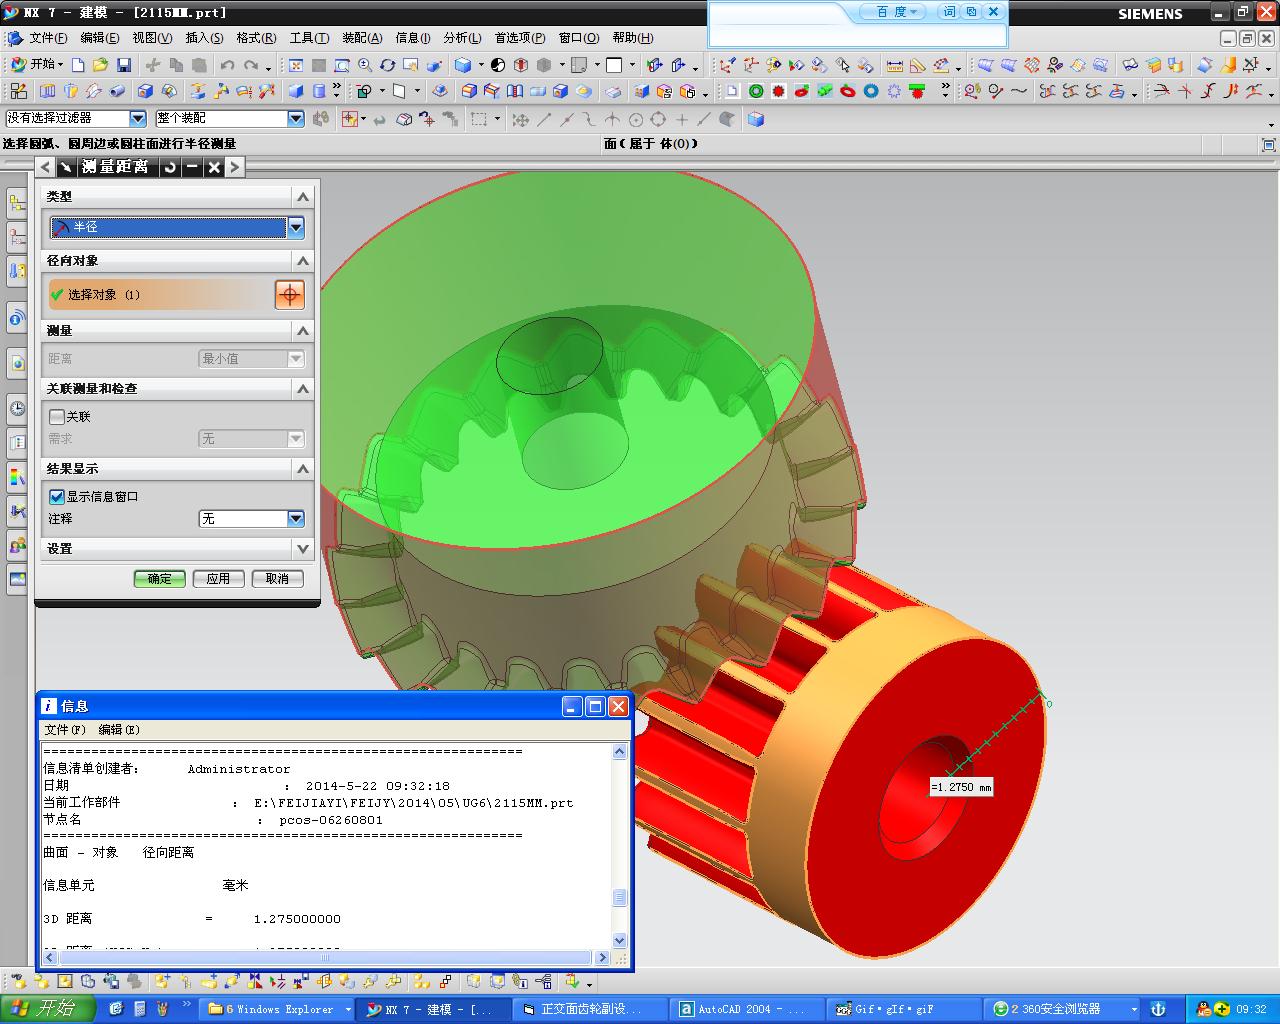Click the New file icon in the toolbar
Screen dimensions: 1280x1024
(x=77, y=65)
